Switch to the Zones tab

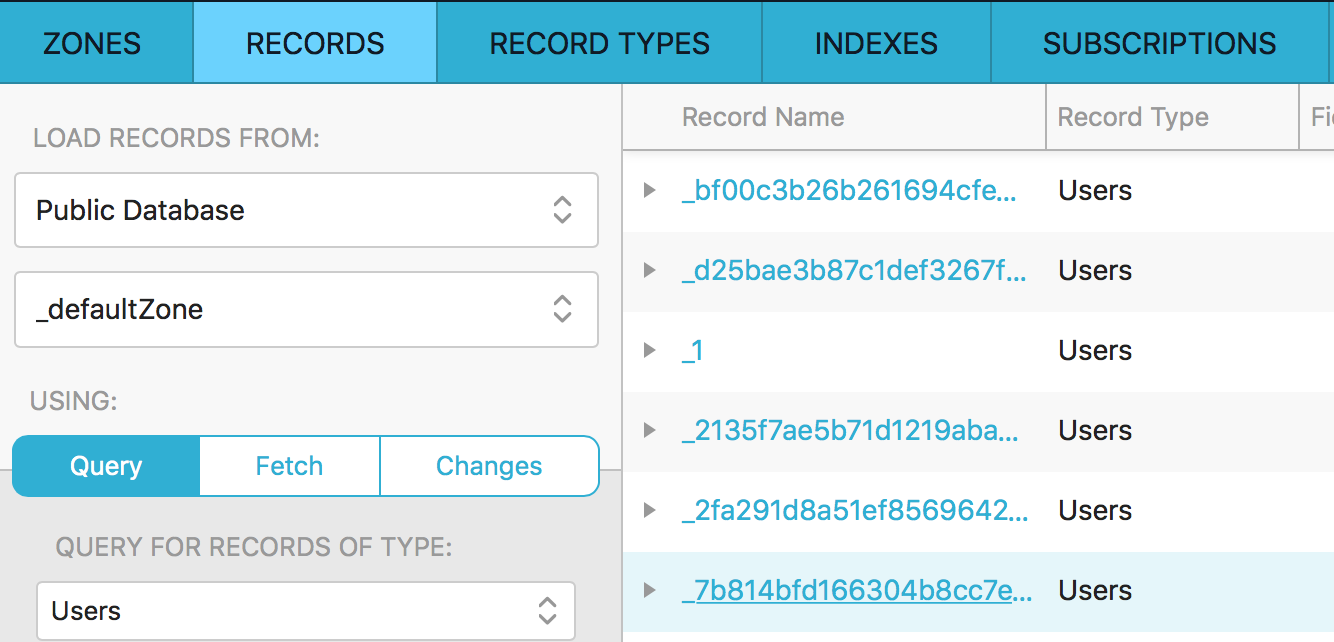(x=92, y=44)
